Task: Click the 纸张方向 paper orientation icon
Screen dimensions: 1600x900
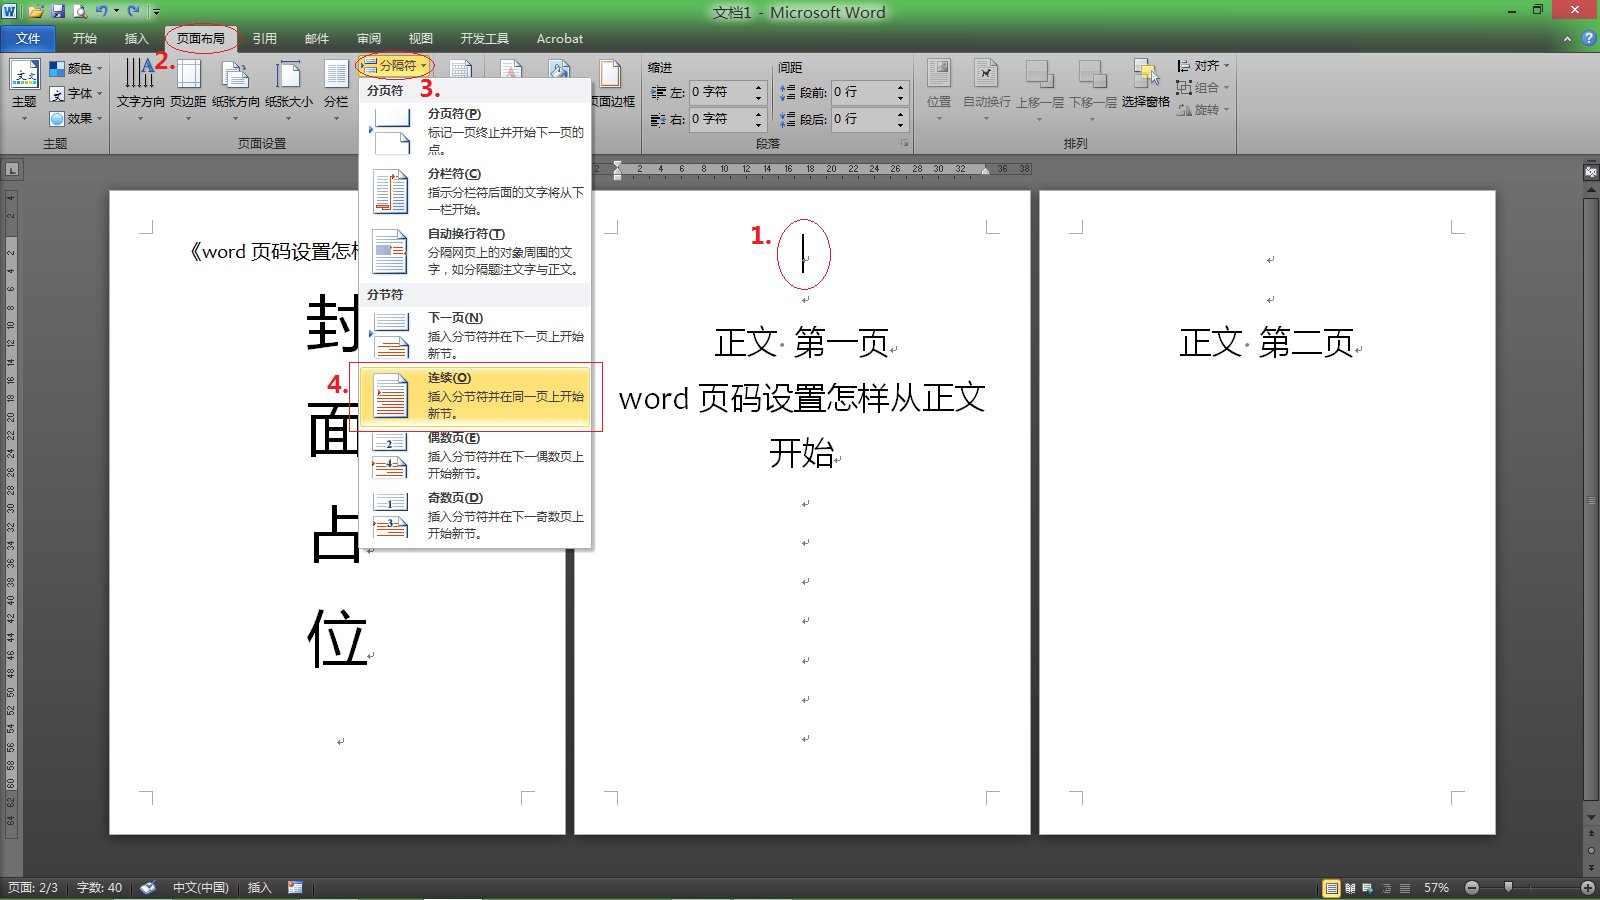Action: [x=237, y=85]
